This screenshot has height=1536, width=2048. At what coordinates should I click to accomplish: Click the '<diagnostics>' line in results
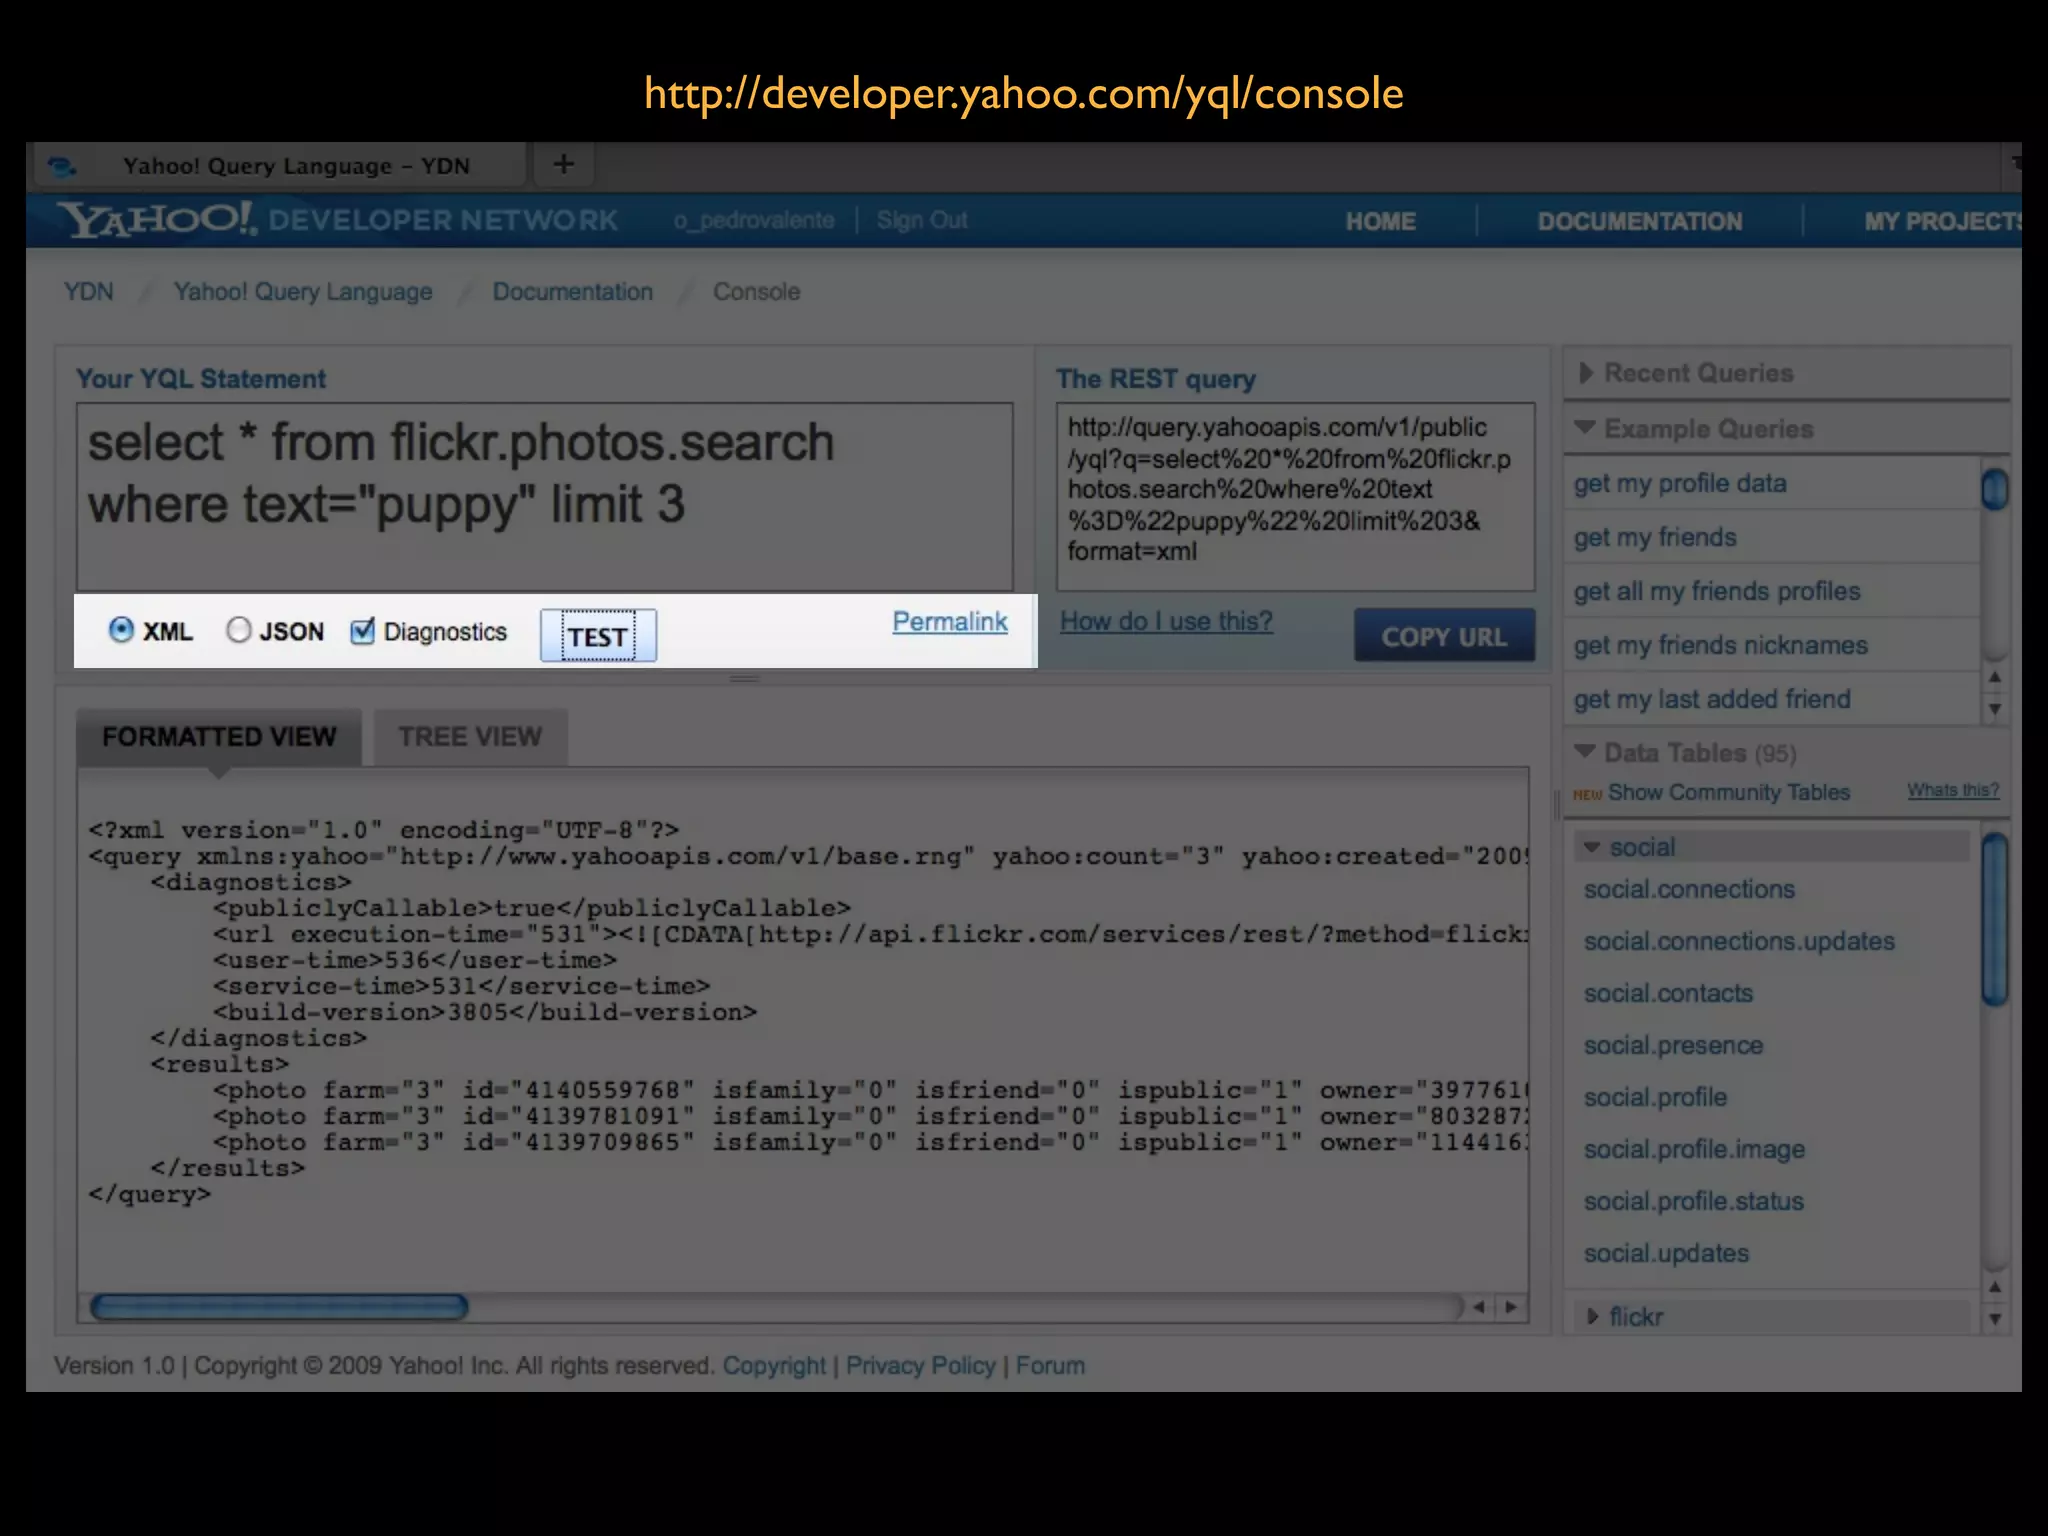coord(251,882)
